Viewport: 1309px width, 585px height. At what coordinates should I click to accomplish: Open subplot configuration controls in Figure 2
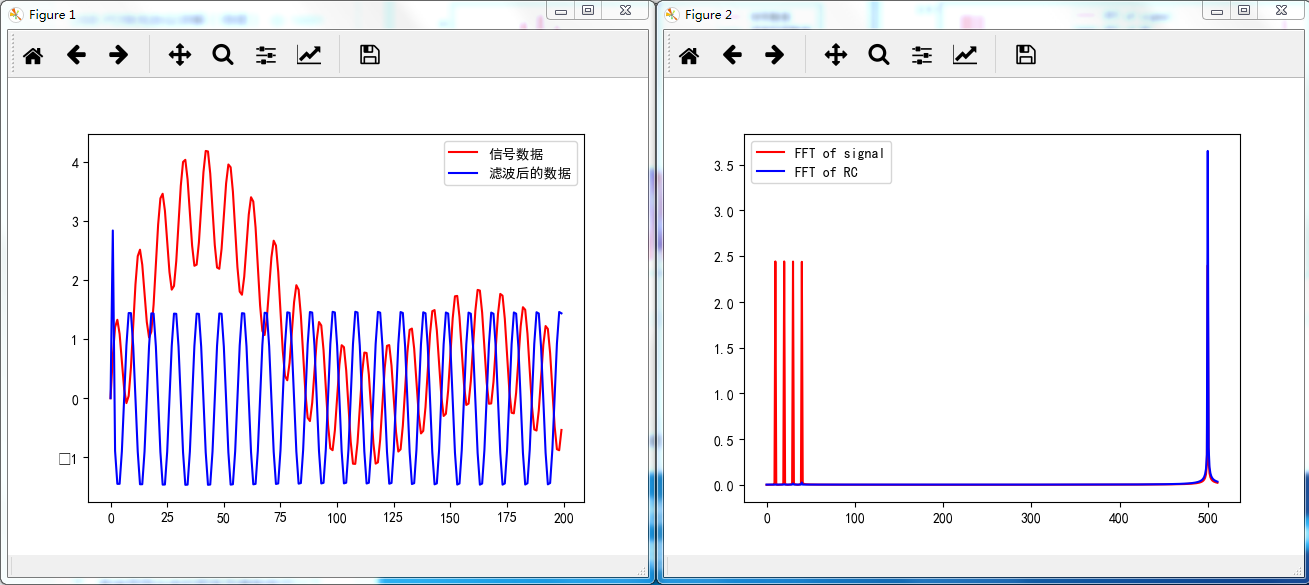tap(921, 55)
